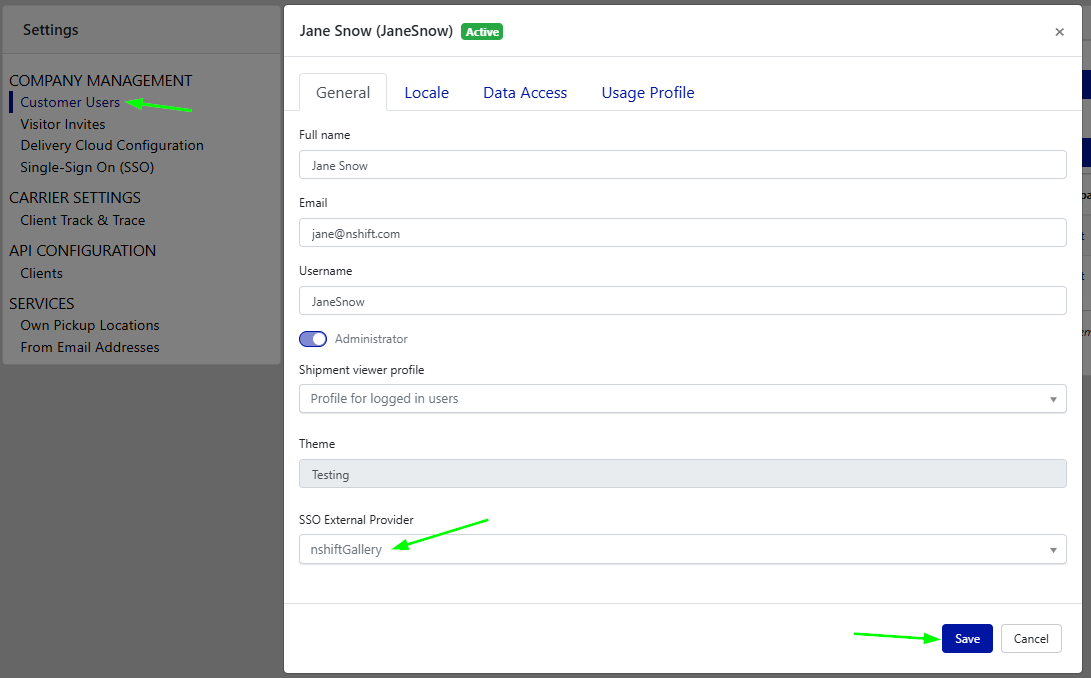Open Customer Users in the sidebar
1091x678 pixels.
(70, 102)
